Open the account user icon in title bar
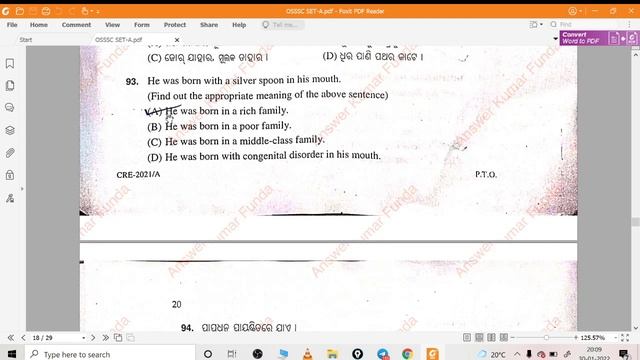Viewport: 640px width, 360px height. 573,11
